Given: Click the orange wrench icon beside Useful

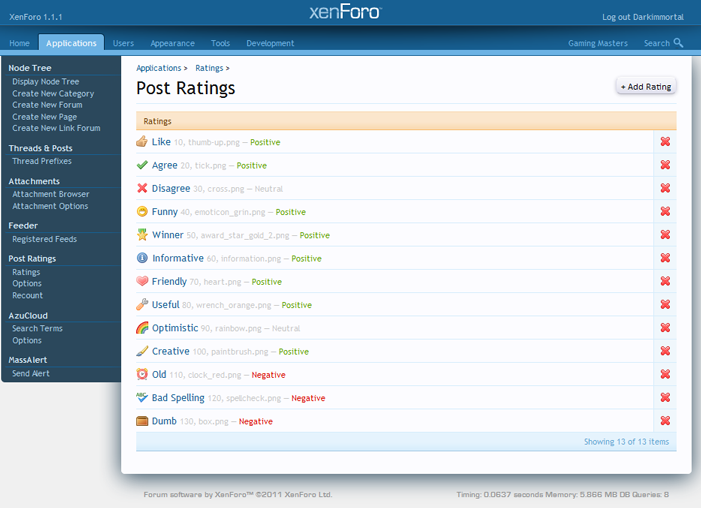Looking at the screenshot, I should [x=142, y=305].
